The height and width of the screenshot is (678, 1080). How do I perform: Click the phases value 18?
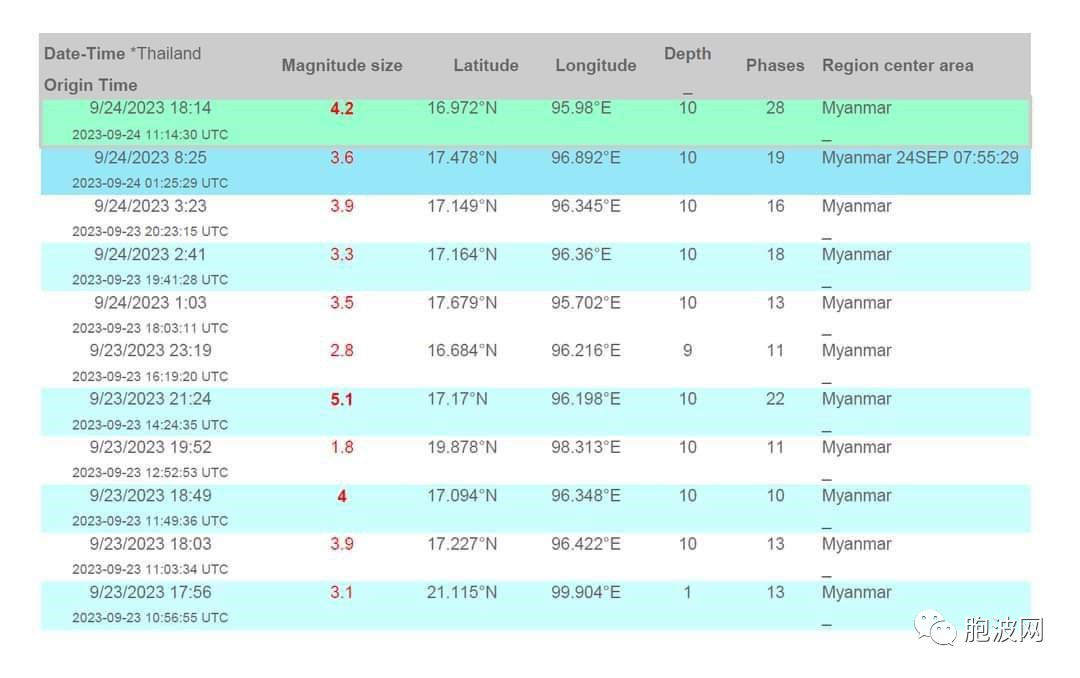pos(775,254)
